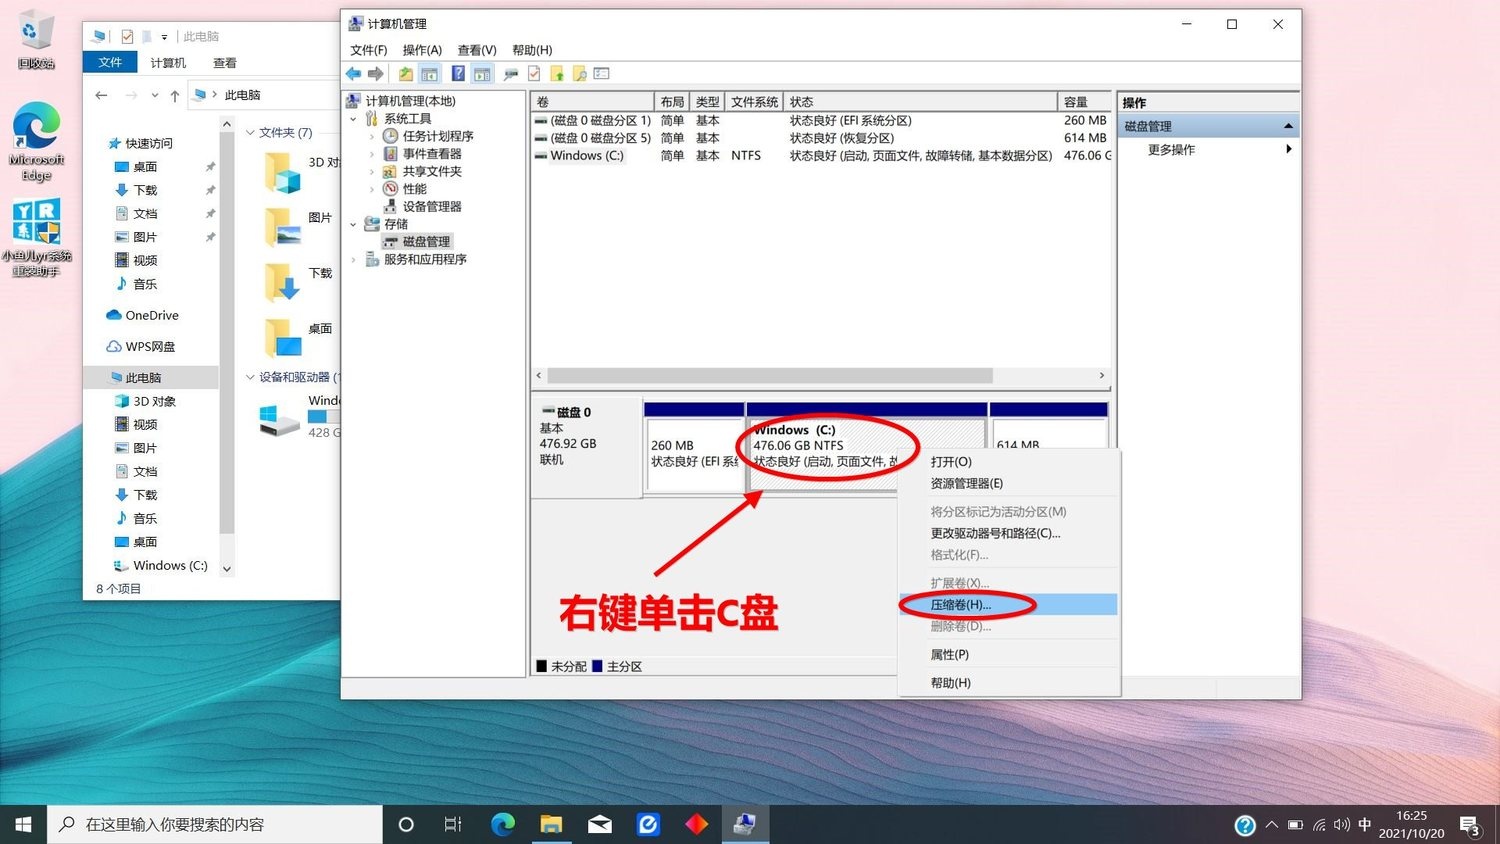Screen dimensions: 1500x844
Task: Choose 压缩卷(H)... from the context menu
Action: pos(960,605)
